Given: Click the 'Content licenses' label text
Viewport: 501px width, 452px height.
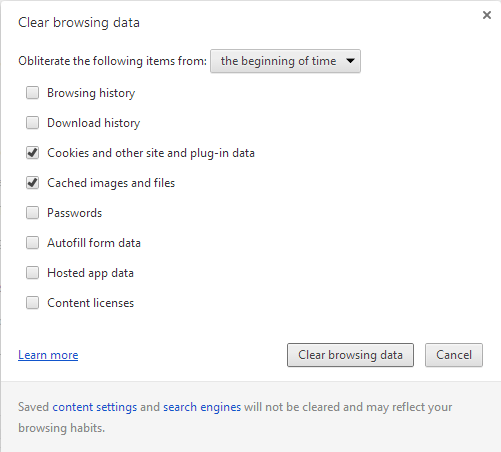Looking at the screenshot, I should [90, 303].
